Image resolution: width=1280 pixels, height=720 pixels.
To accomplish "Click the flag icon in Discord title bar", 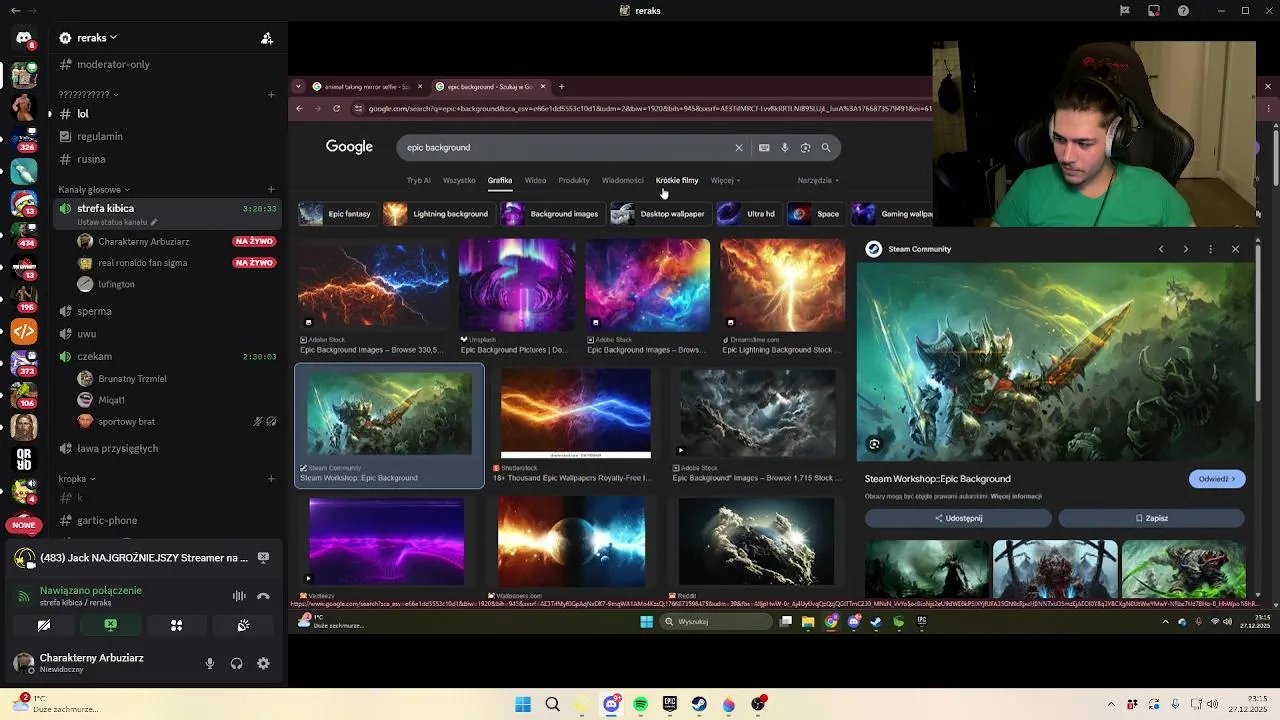I will pos(1124,11).
